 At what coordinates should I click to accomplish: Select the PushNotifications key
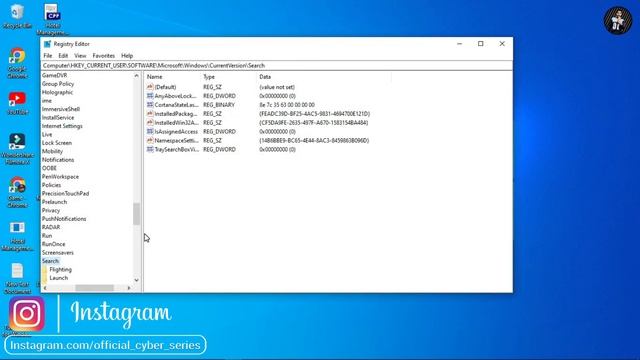point(64,219)
